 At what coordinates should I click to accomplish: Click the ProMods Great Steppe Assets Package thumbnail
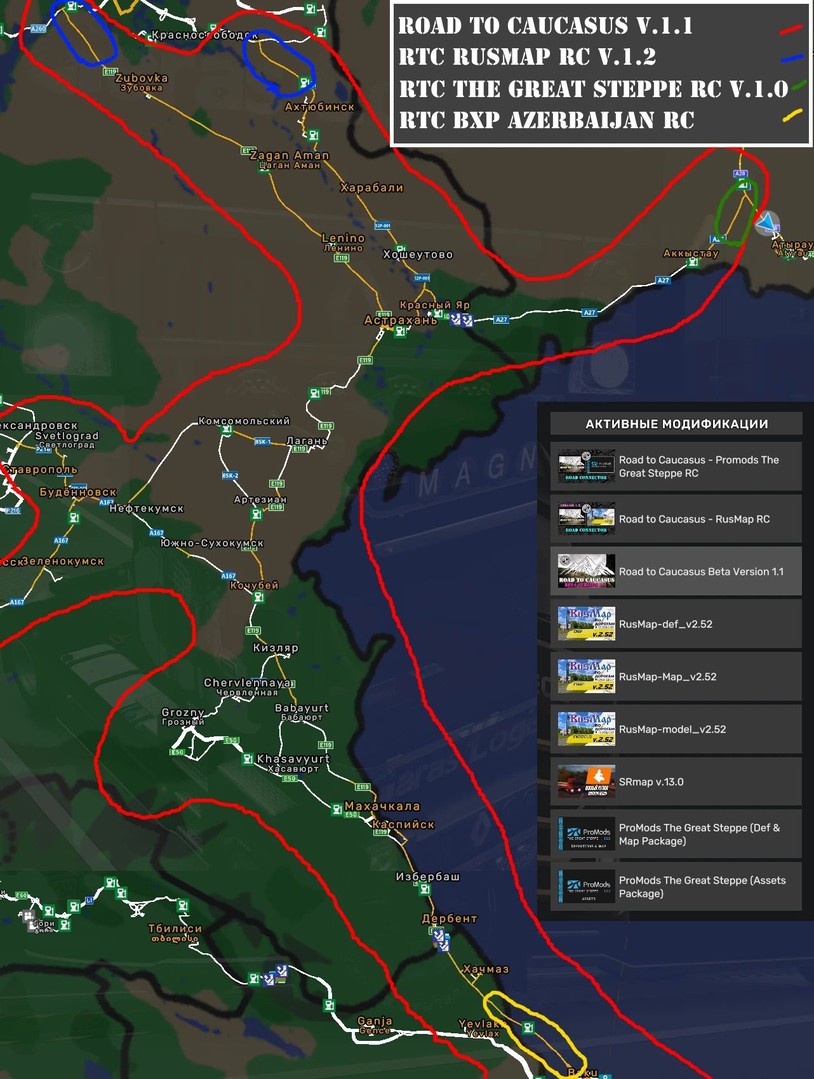click(585, 886)
